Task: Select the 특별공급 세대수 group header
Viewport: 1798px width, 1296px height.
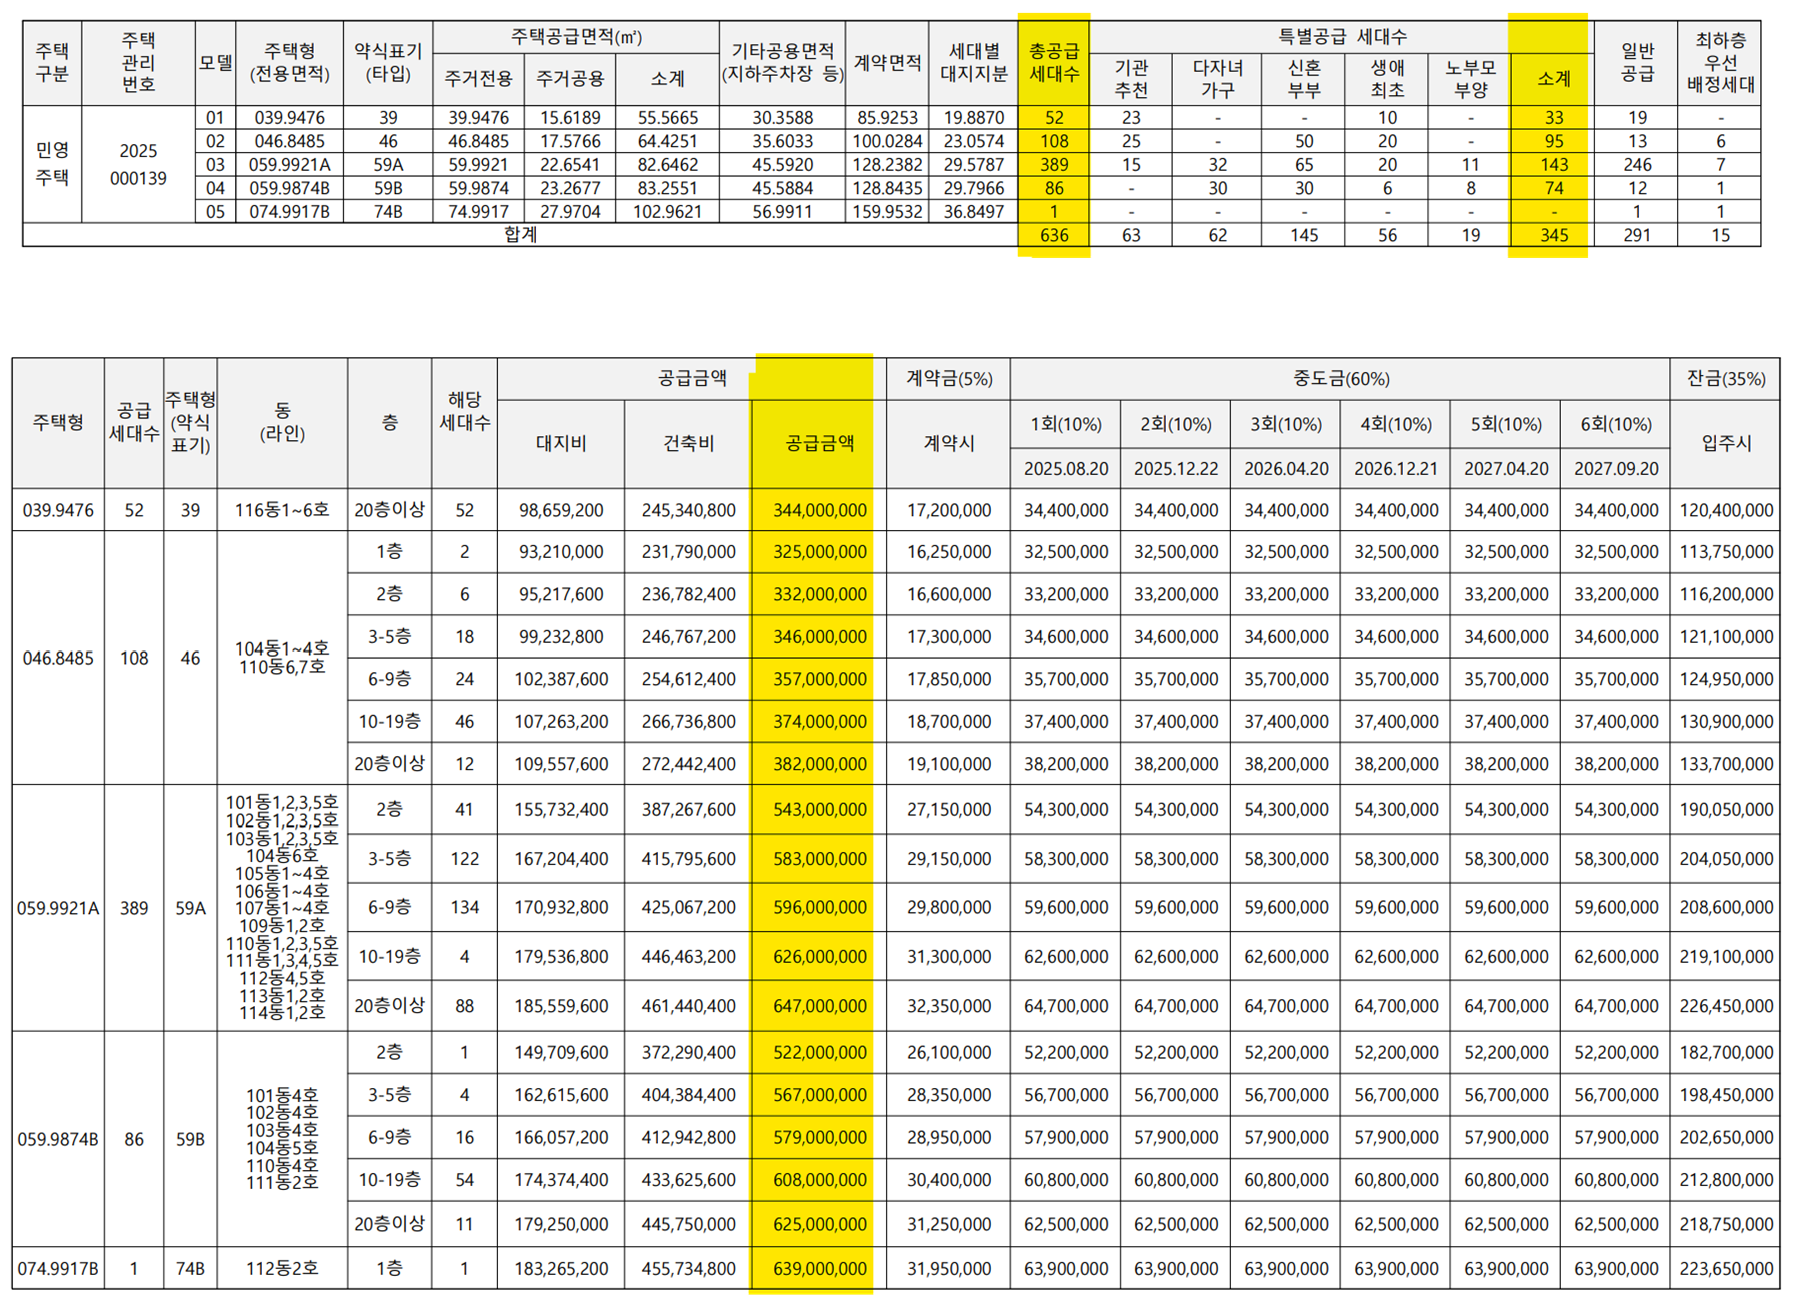Action: coord(1341,37)
